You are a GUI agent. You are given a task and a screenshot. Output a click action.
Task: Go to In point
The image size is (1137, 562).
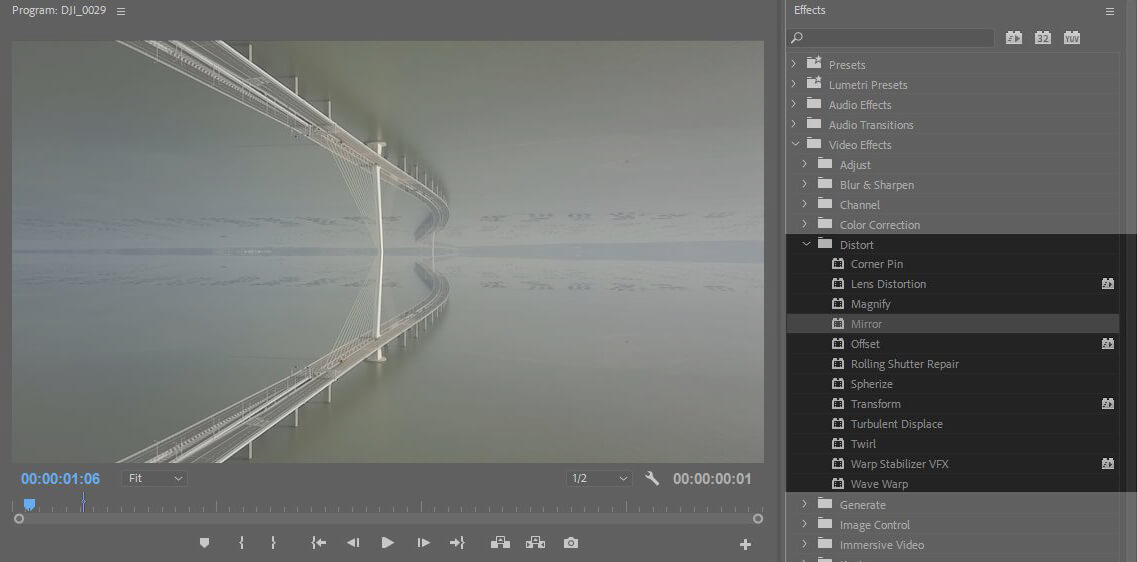[x=318, y=542]
